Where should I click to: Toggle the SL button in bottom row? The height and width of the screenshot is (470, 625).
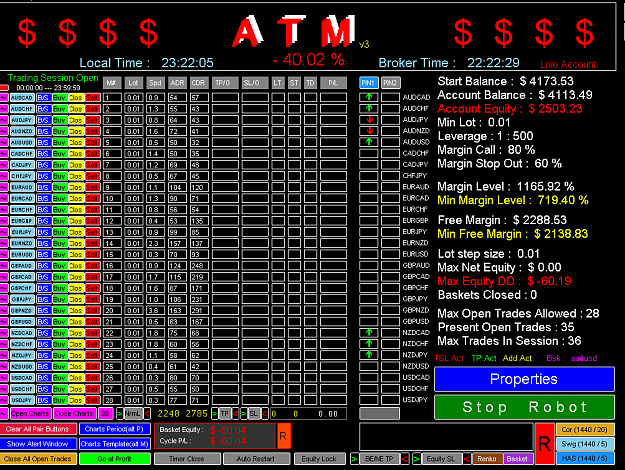(x=254, y=414)
